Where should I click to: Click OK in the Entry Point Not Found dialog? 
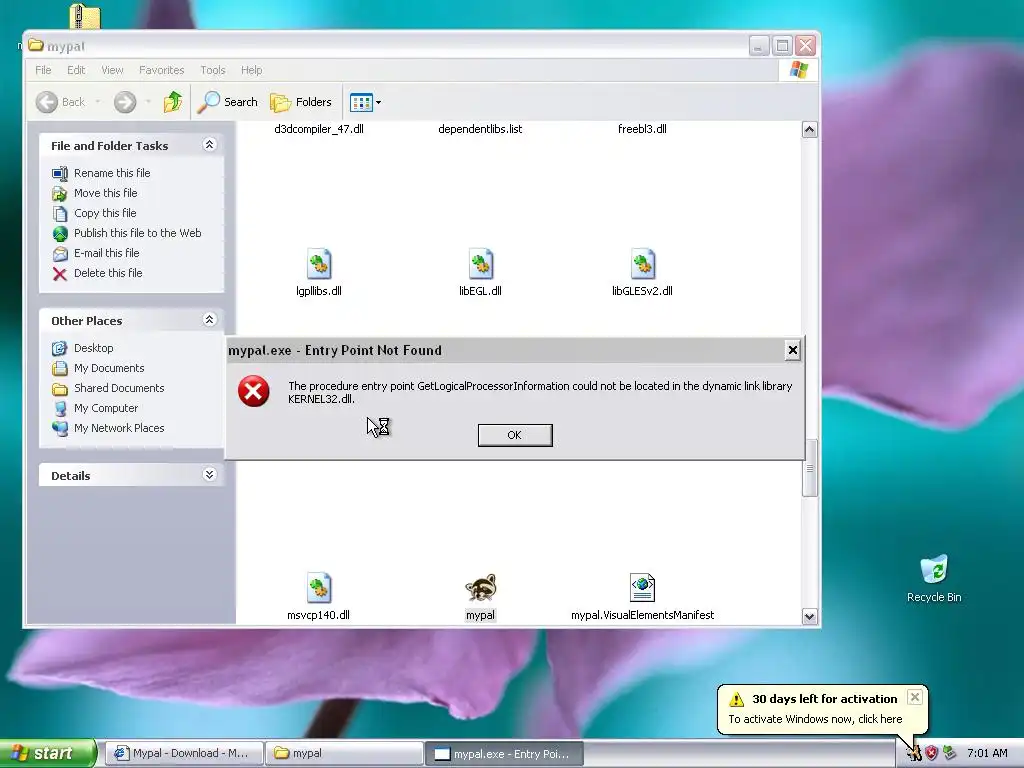pyautogui.click(x=515, y=435)
